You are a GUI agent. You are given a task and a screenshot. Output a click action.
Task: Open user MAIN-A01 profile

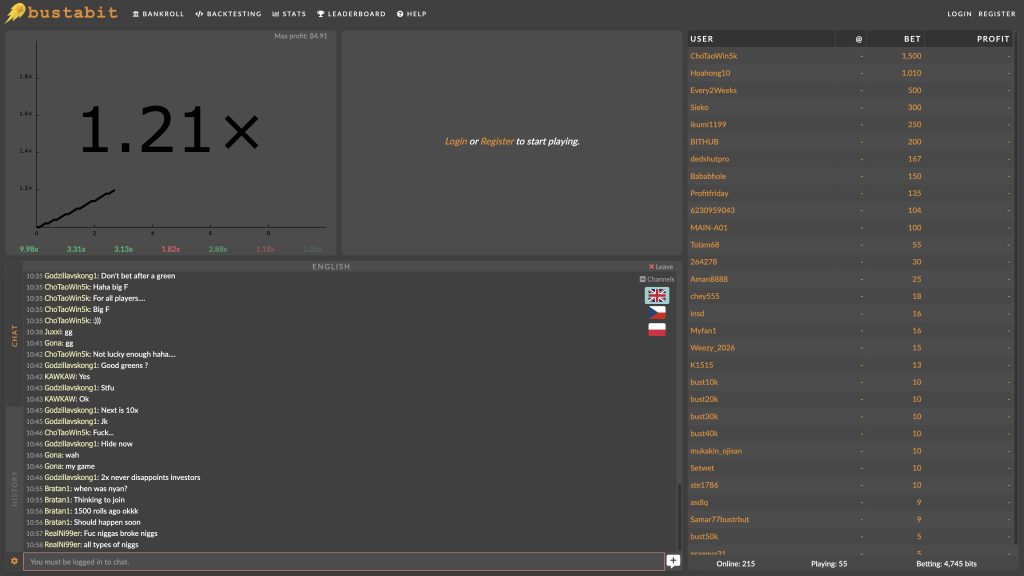click(709, 228)
